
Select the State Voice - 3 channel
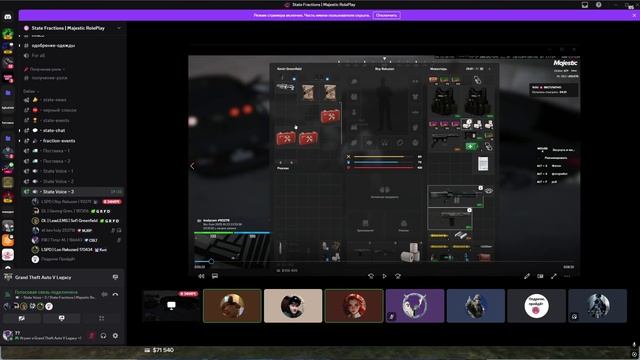pyautogui.click(x=73, y=191)
